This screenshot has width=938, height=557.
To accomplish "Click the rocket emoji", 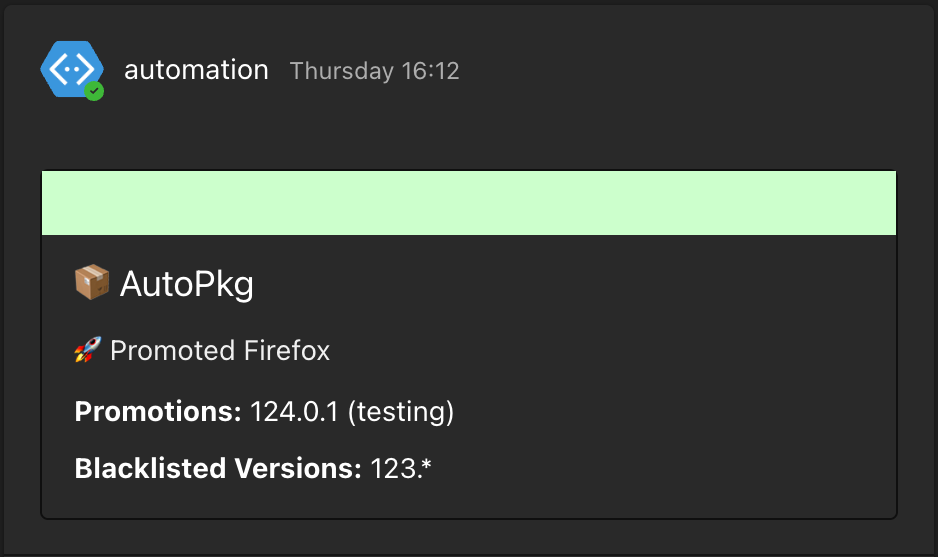I will point(88,351).
